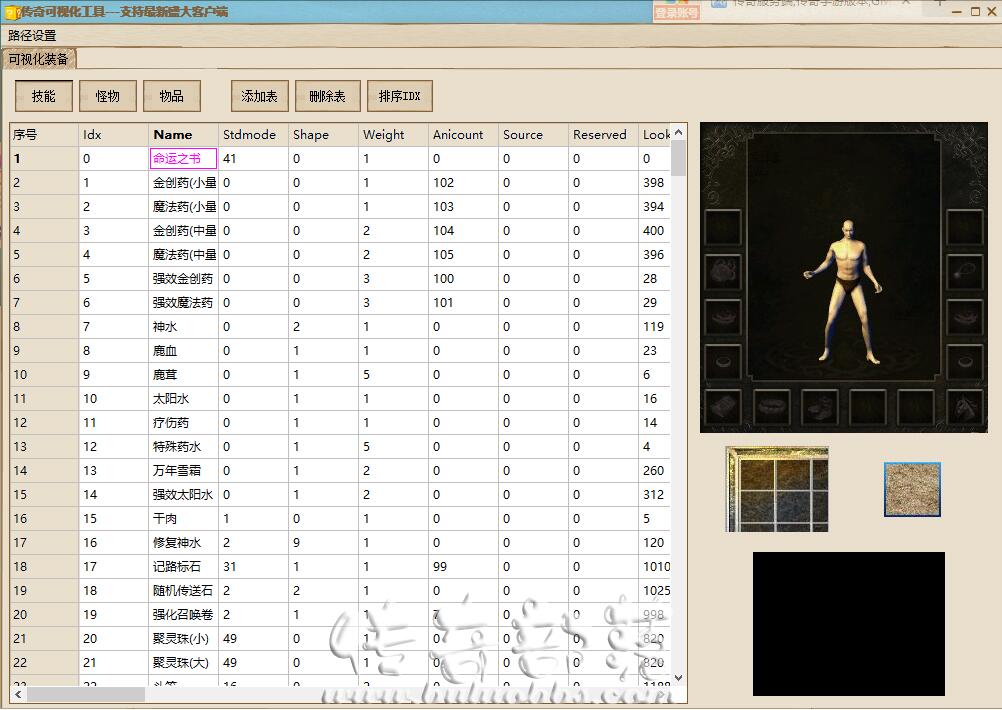The height and width of the screenshot is (710, 1002).
Task: Click the 添加表 button
Action: click(260, 96)
